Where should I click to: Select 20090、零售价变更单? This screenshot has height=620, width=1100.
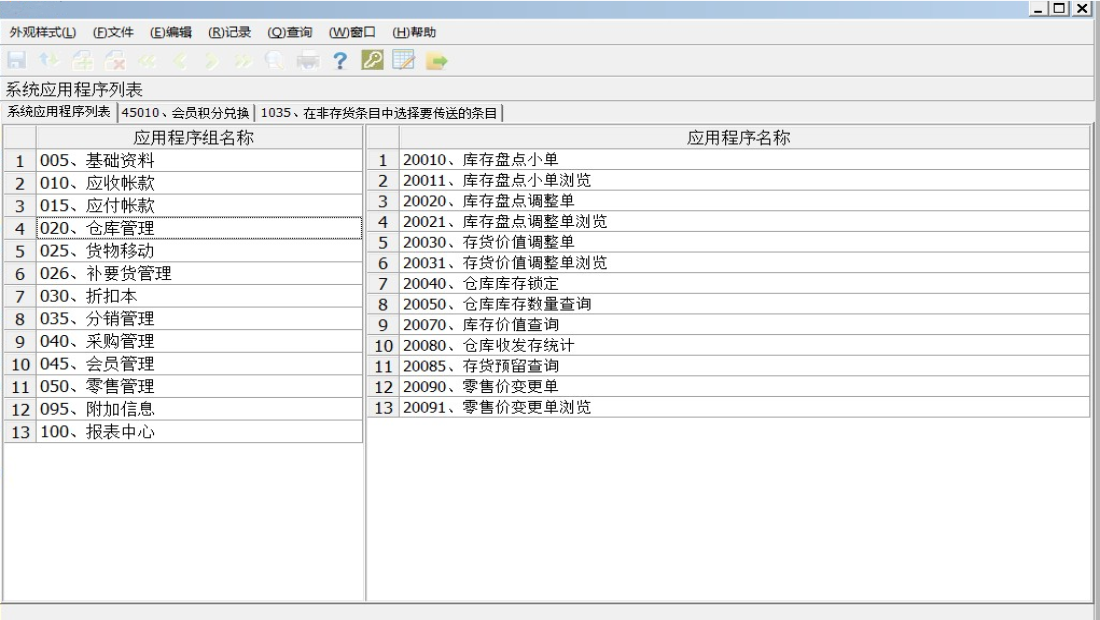coord(744,386)
